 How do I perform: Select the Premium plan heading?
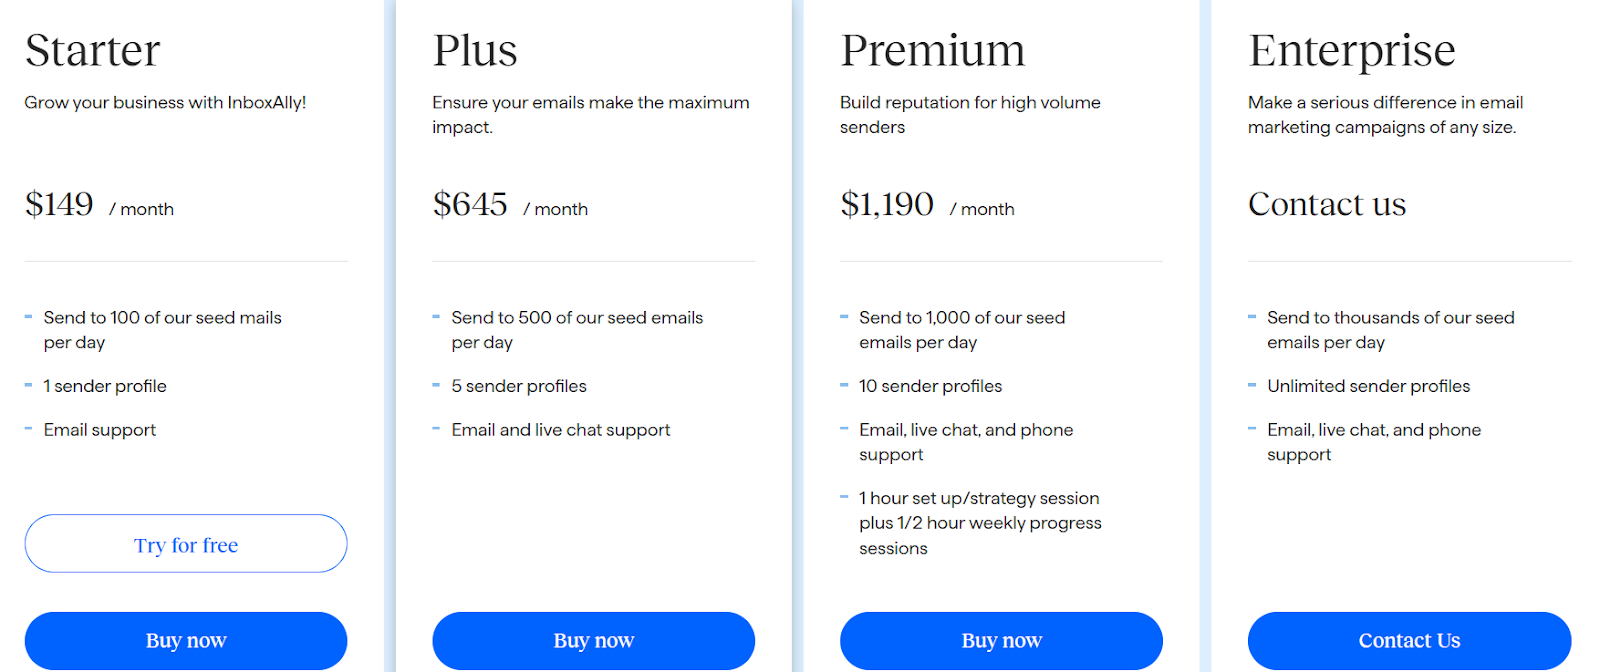[x=933, y=50]
